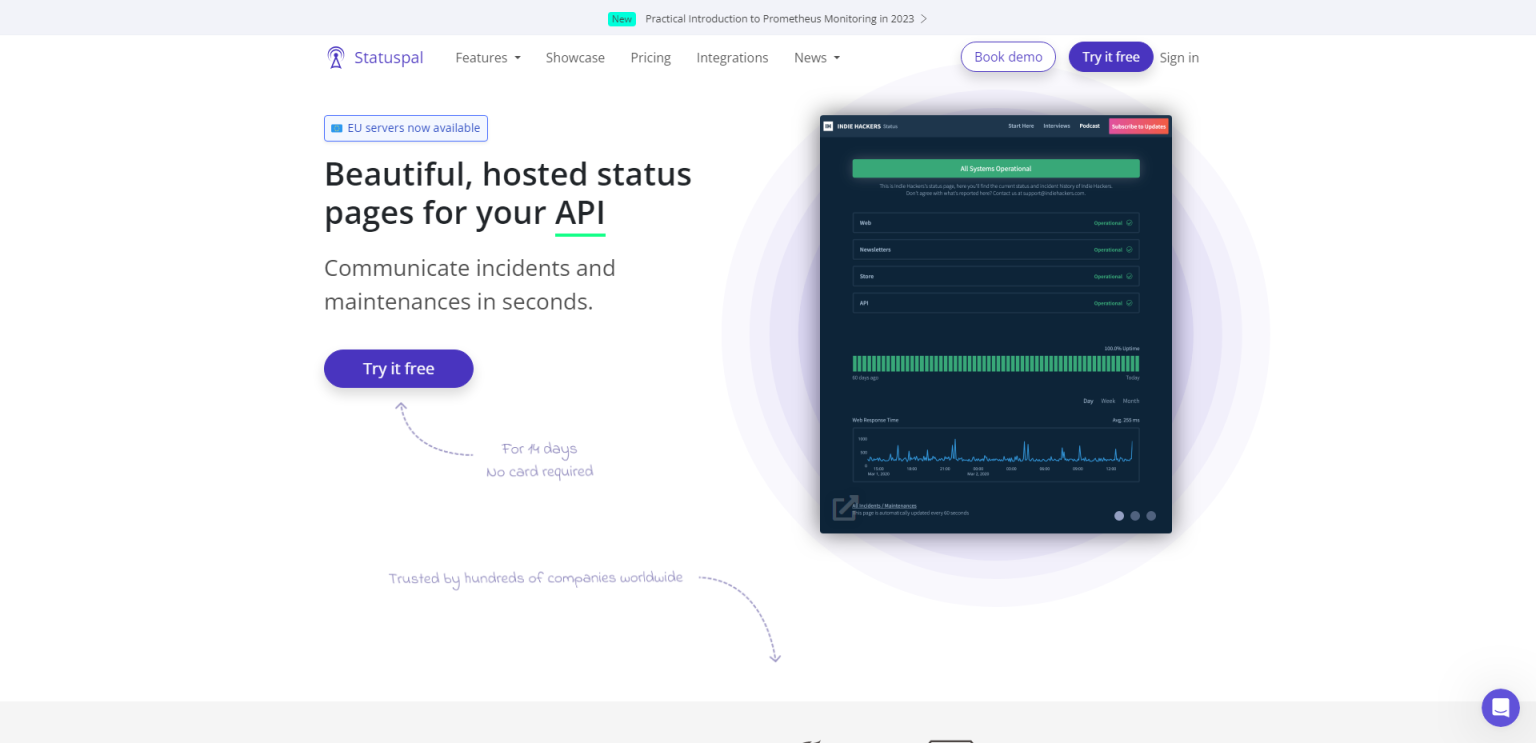
Task: Click the server icon in the EU servers badge
Action: click(x=337, y=128)
